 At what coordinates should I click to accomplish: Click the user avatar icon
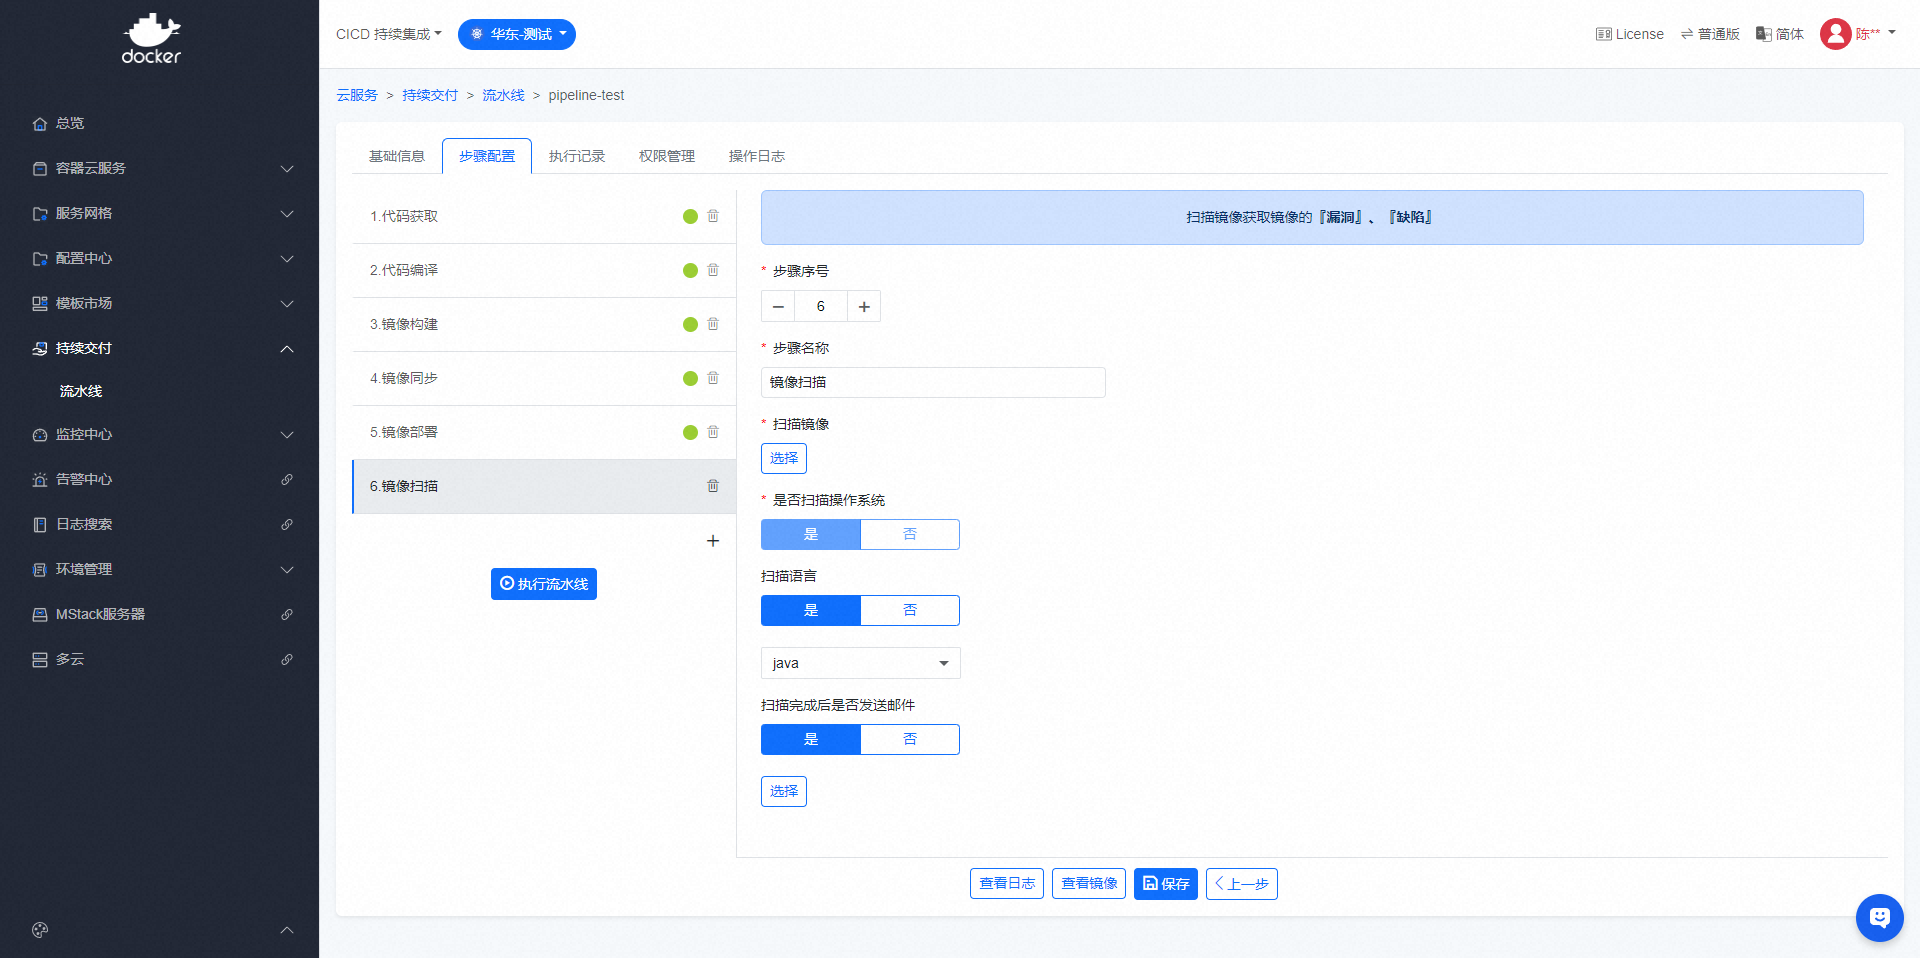tap(1835, 34)
